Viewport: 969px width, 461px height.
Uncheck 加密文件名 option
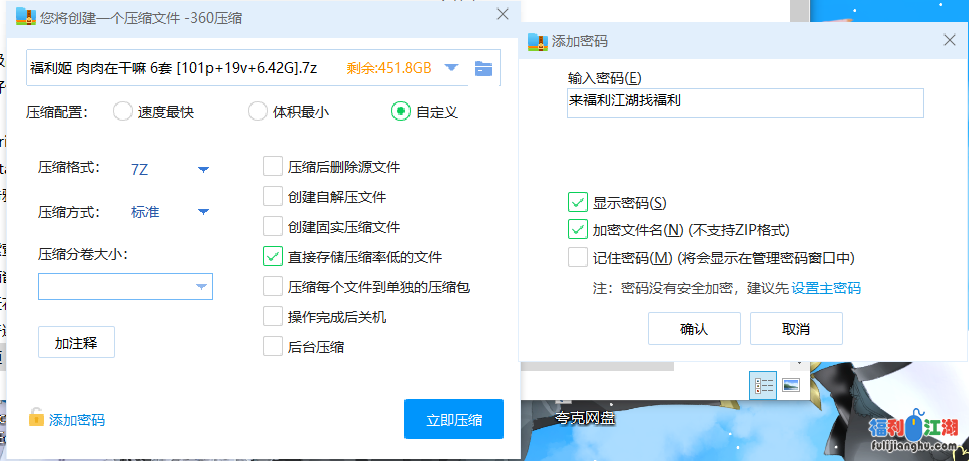coord(577,230)
